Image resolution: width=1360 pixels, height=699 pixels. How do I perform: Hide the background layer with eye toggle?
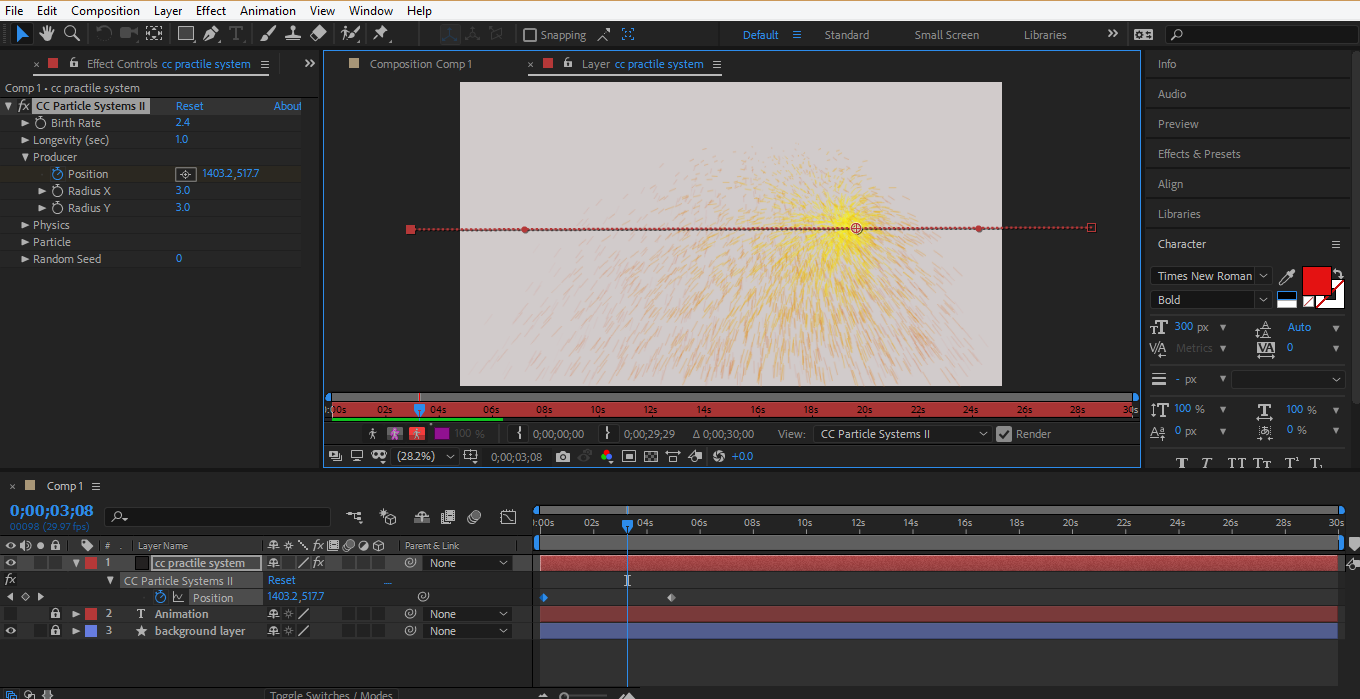[x=11, y=631]
